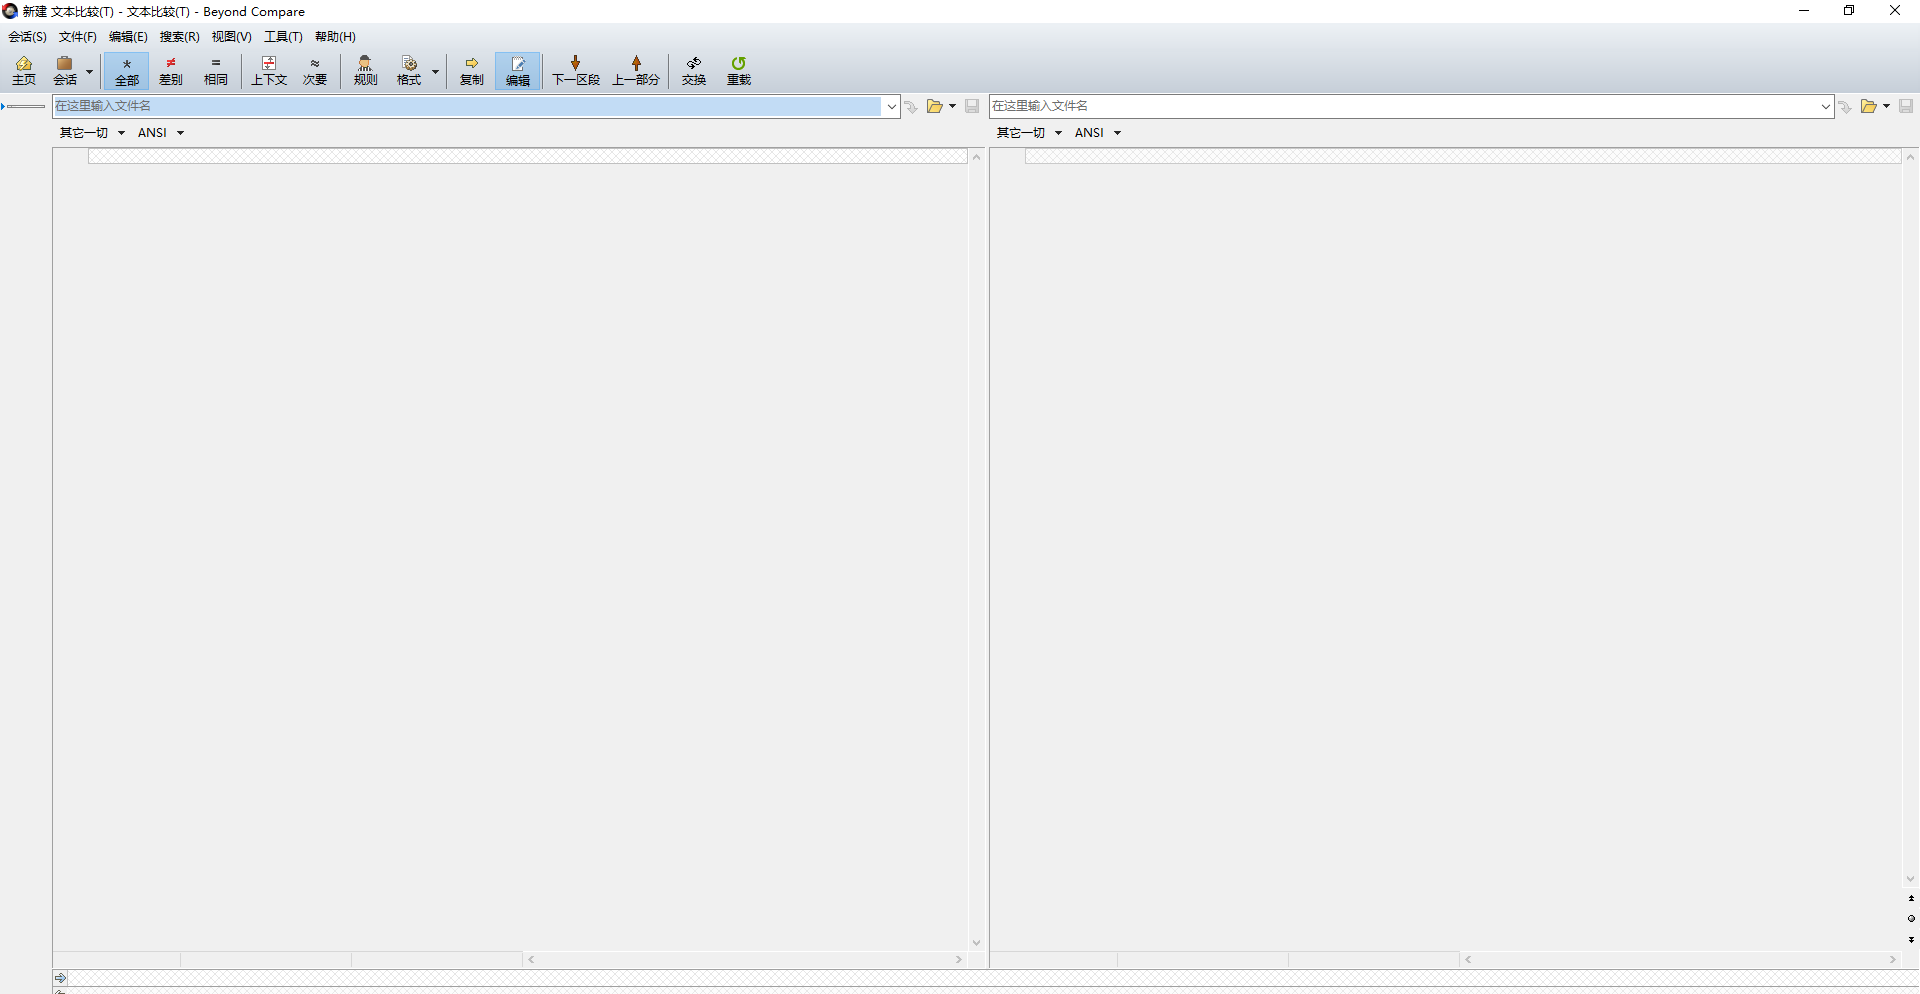Expand the 格式 dropdown arrow
The width and height of the screenshot is (1920, 994).
point(435,71)
